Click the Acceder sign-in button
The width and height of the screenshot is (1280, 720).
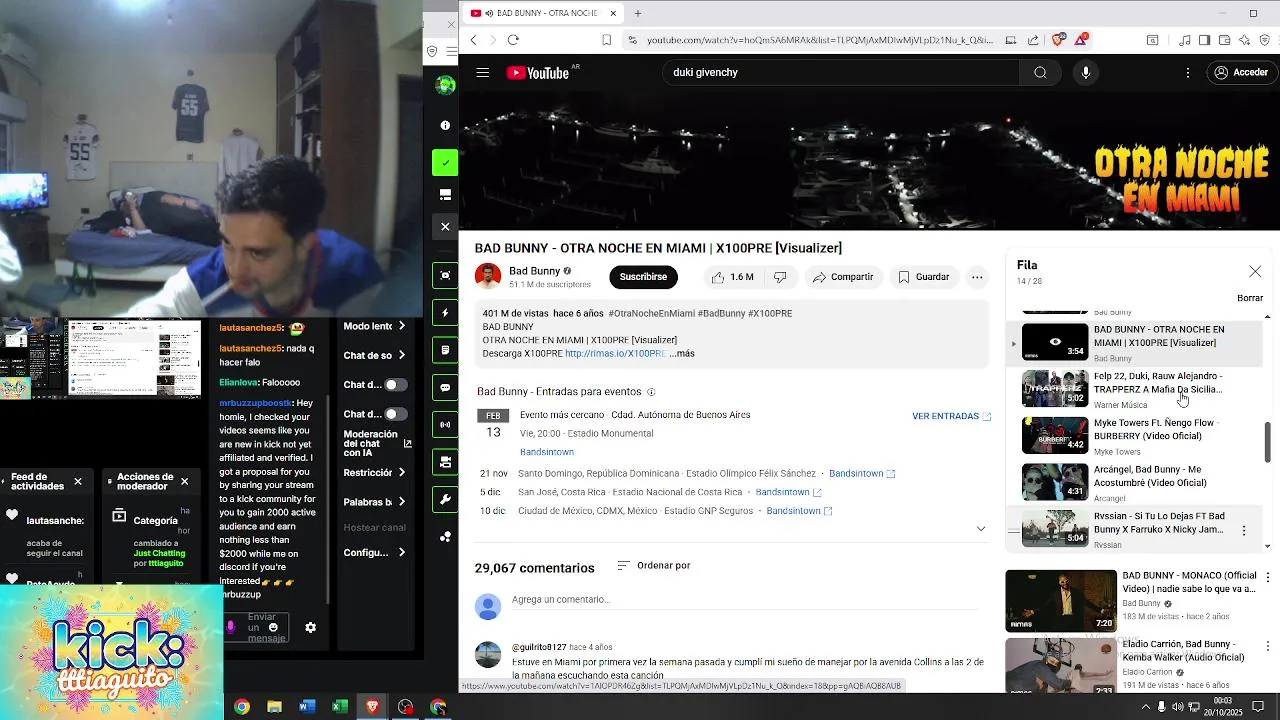tap(1241, 73)
